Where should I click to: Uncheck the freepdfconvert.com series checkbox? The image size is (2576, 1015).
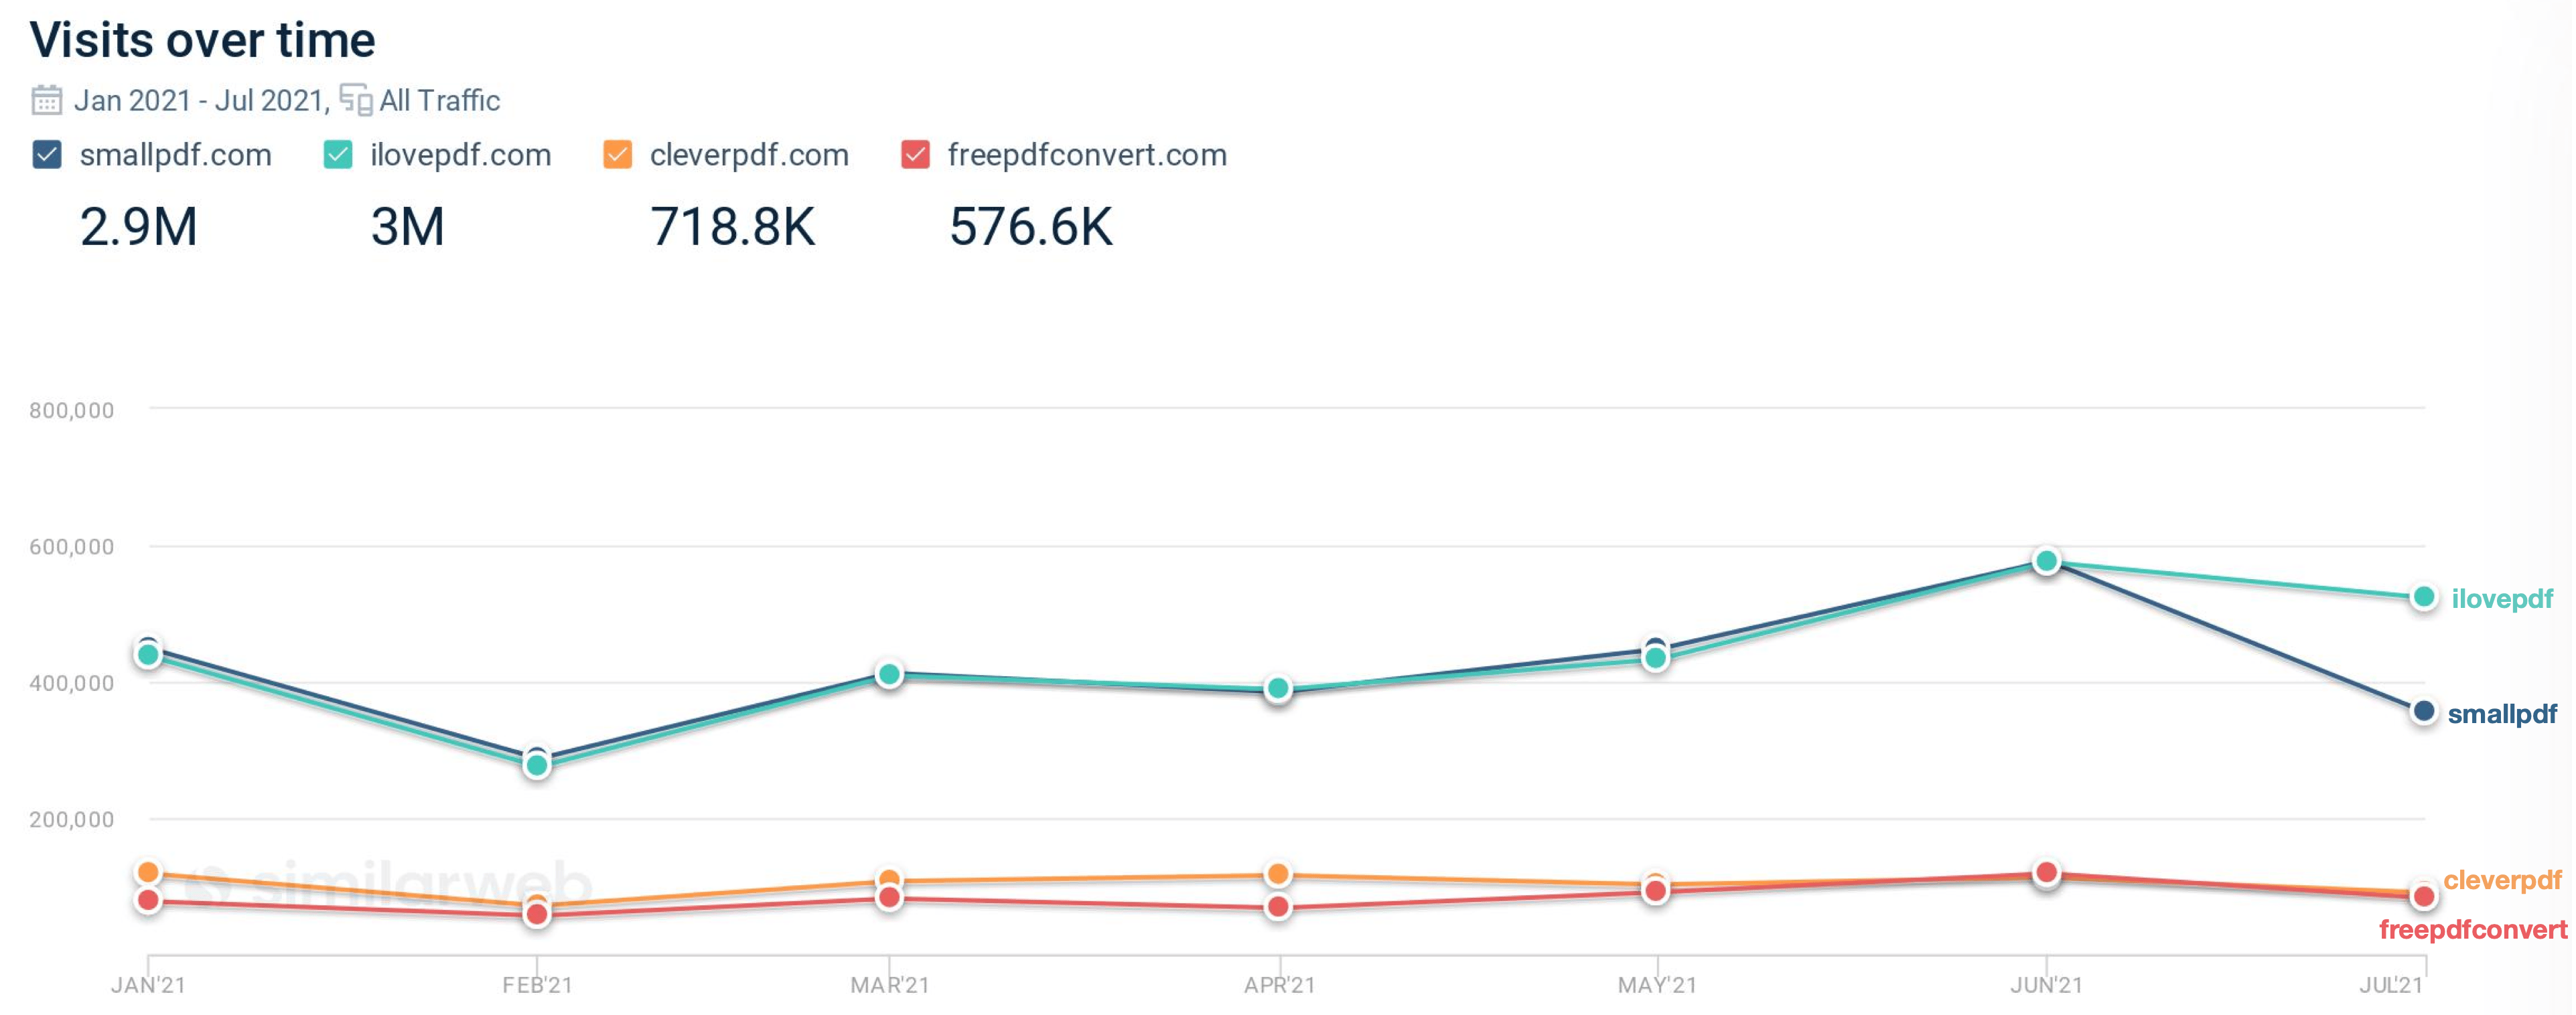(916, 155)
